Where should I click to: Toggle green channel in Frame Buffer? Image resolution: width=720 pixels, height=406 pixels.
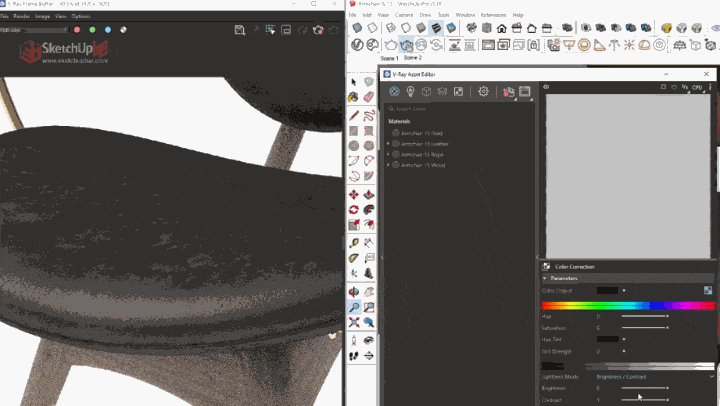coord(92,29)
